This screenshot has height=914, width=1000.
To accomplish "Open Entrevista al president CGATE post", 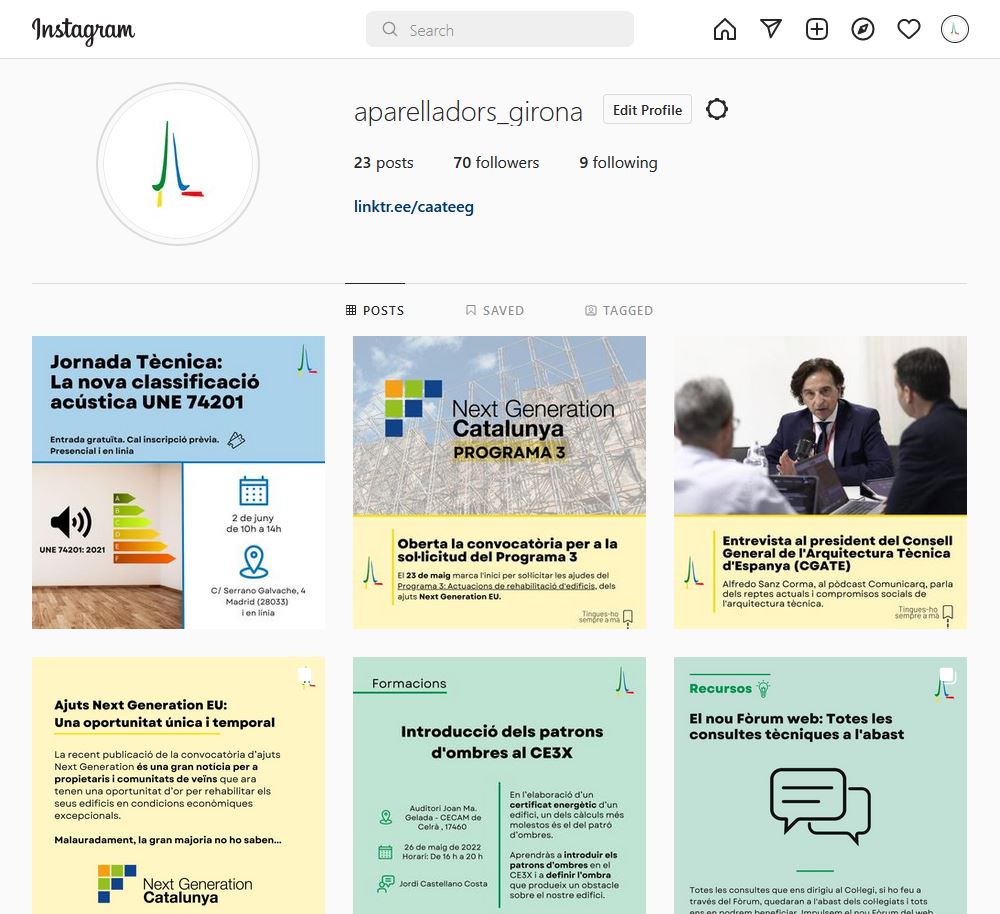I will pyautogui.click(x=820, y=482).
